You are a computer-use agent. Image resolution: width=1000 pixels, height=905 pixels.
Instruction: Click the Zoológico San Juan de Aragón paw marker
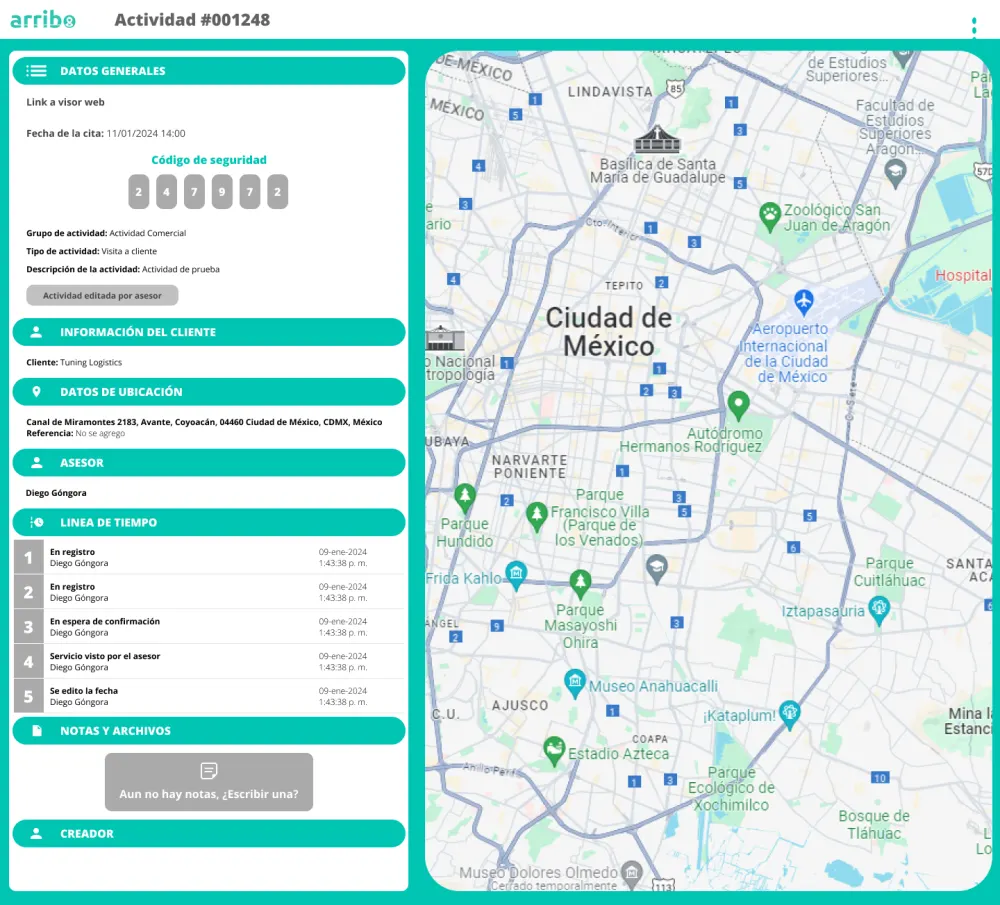(770, 217)
